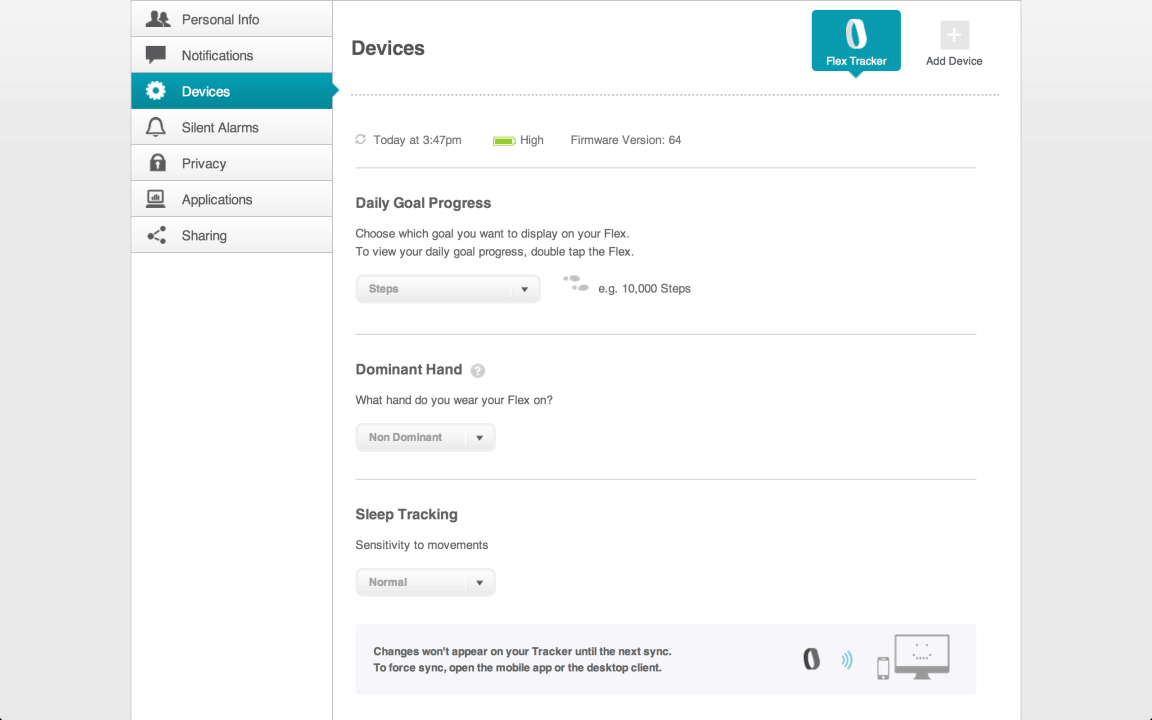
Task: Click the Applications laptop icon
Action: [156, 198]
